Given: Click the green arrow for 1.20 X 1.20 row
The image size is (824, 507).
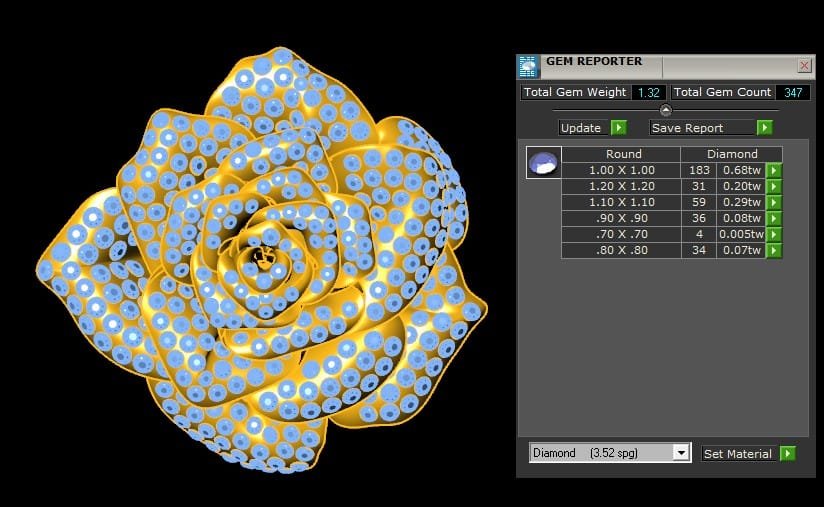Looking at the screenshot, I should pyautogui.click(x=773, y=187).
